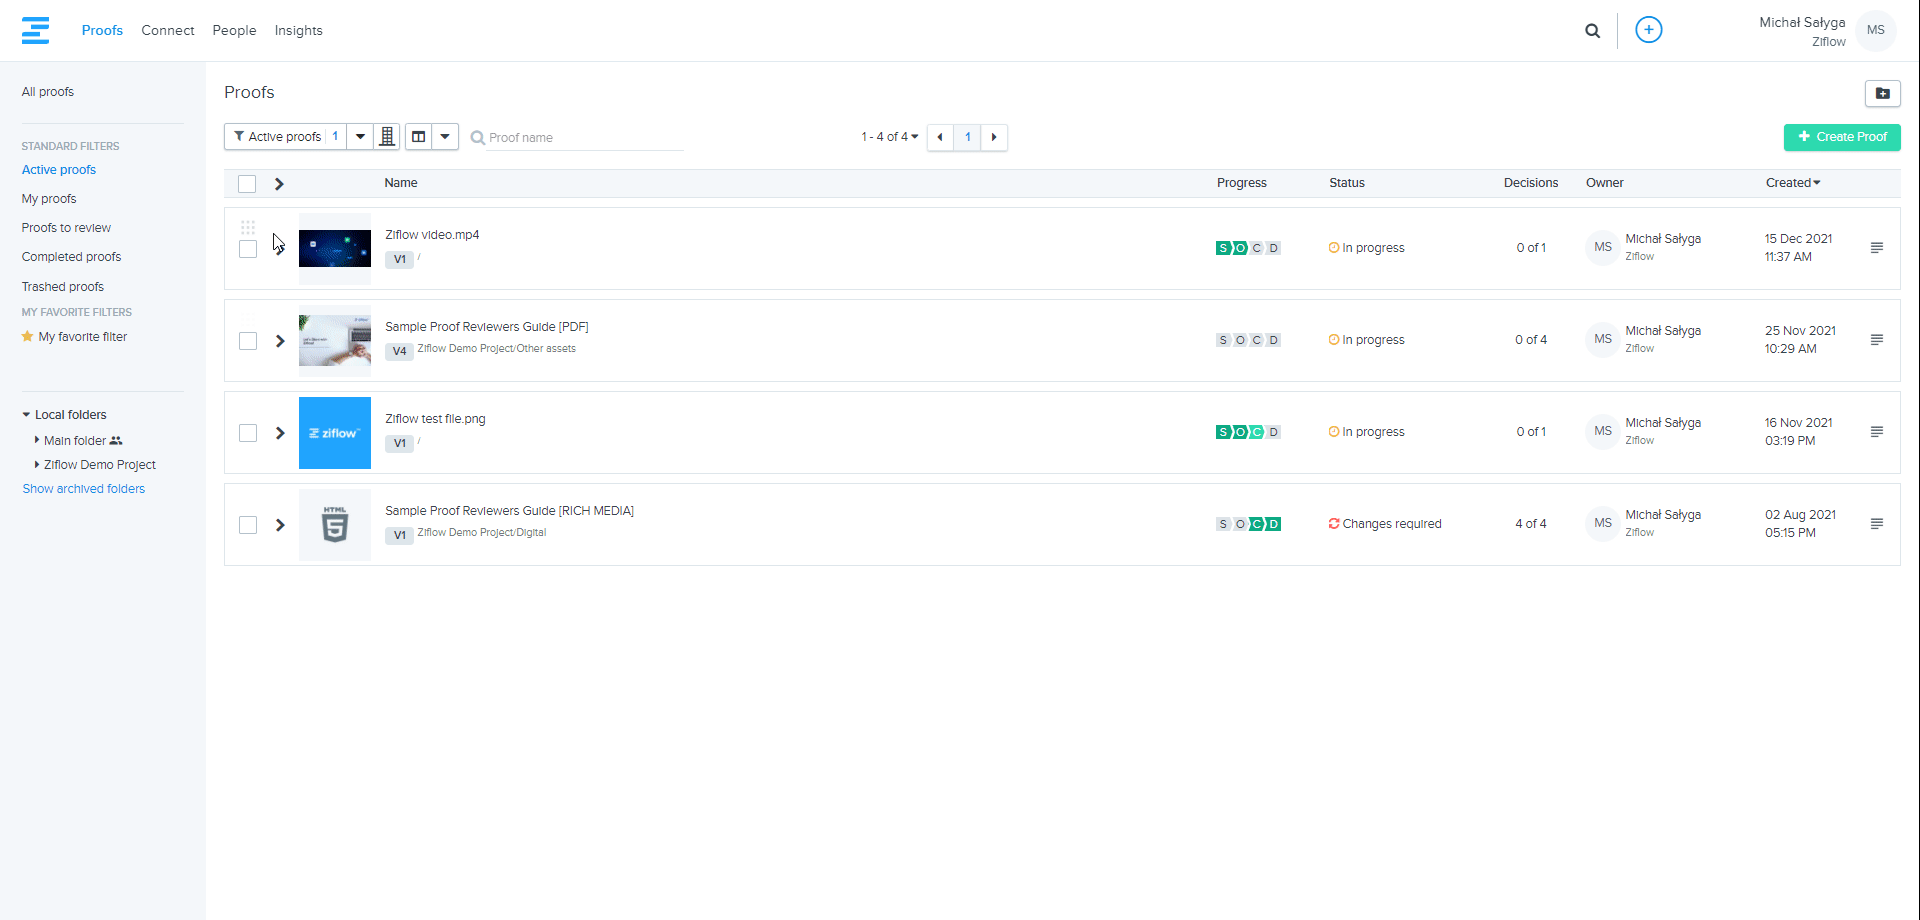The height and width of the screenshot is (920, 1920).
Task: Select checkbox for Sample Proof Reviewers Guide PDF
Action: pyautogui.click(x=248, y=341)
